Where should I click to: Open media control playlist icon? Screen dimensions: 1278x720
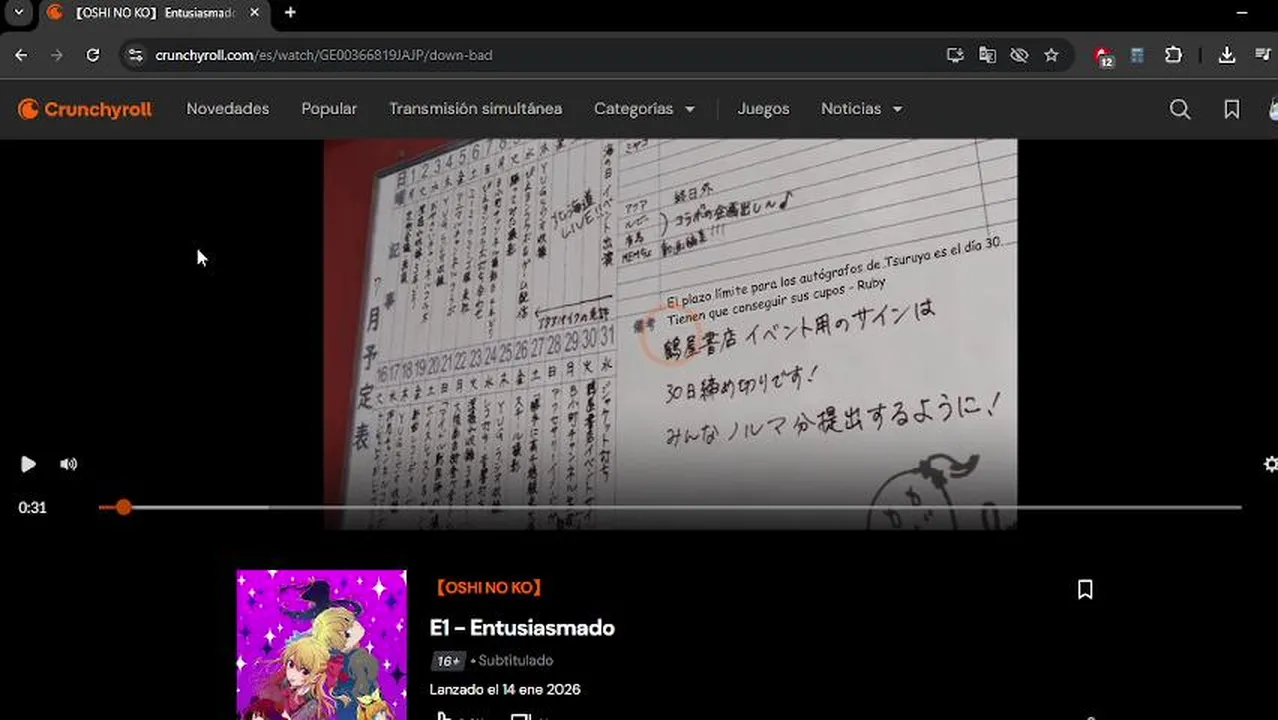1264,55
